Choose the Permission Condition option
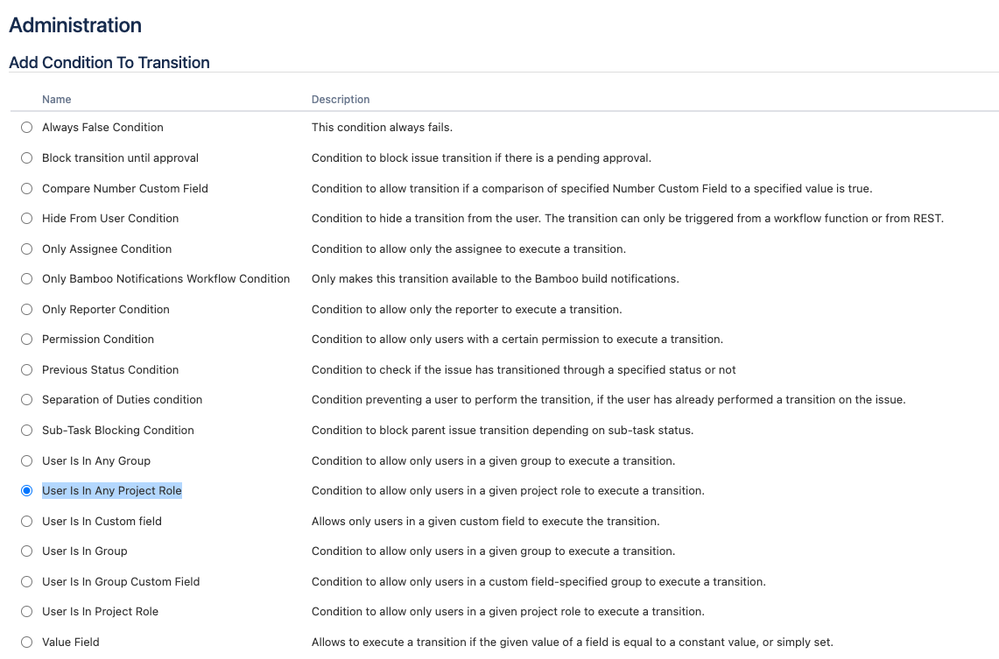The image size is (999, 659). pyautogui.click(x=26, y=339)
